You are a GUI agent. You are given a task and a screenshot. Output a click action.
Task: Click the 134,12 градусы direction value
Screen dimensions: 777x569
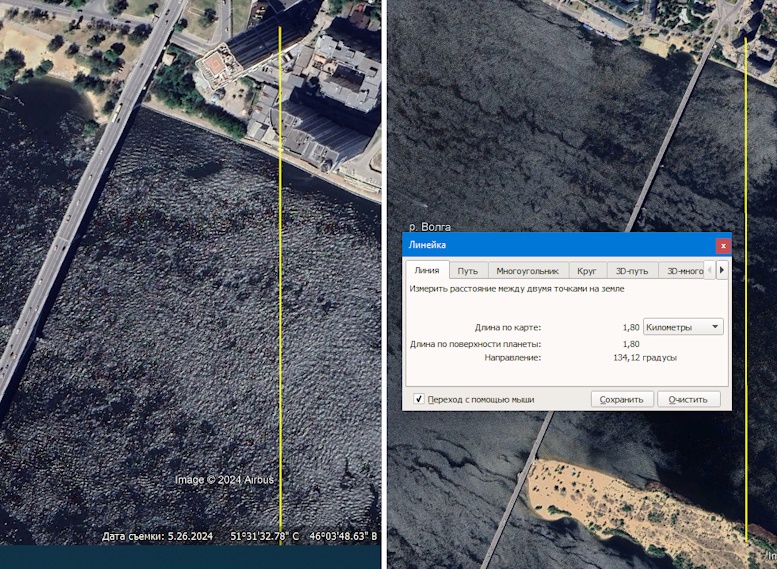pos(645,357)
